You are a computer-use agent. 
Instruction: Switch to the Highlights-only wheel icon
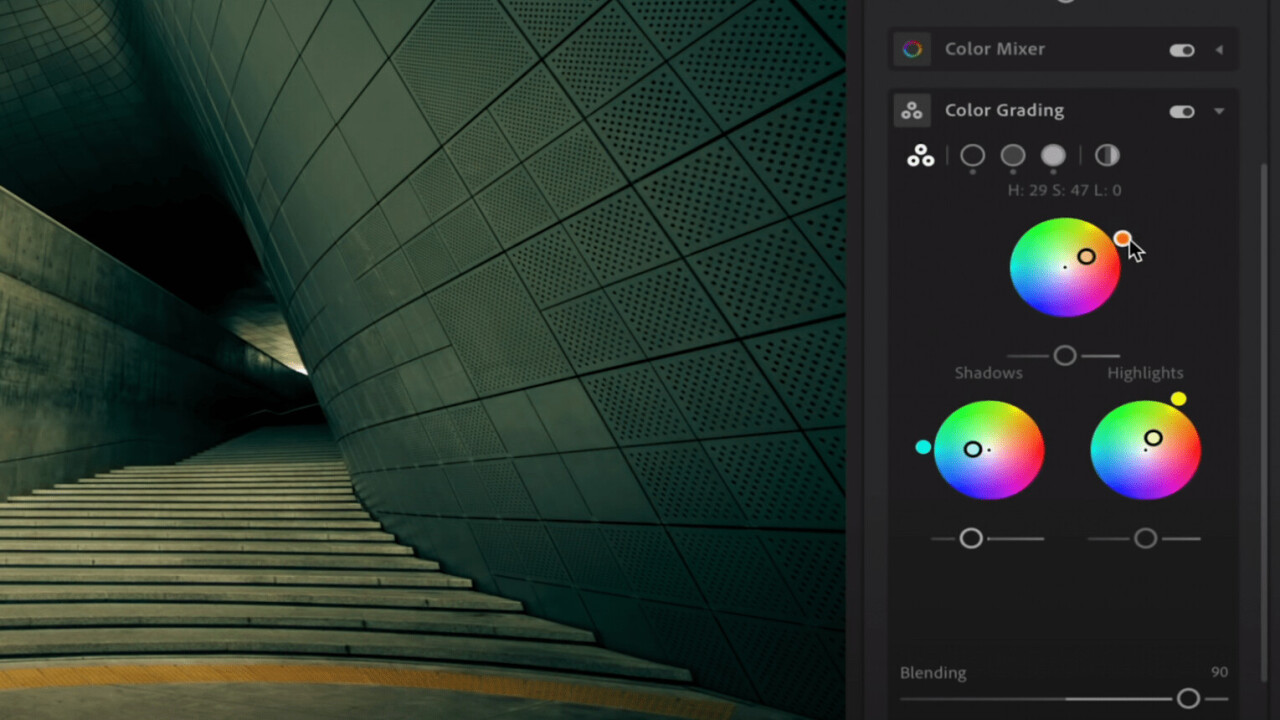coord(1053,156)
